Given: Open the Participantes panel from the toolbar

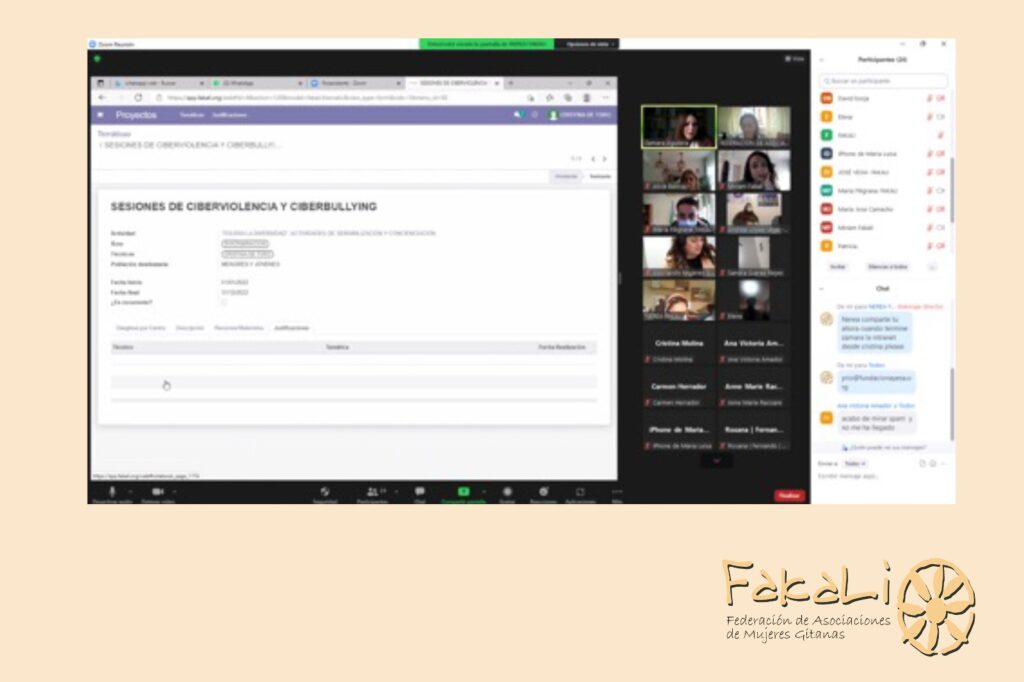Looking at the screenshot, I should coord(372,492).
